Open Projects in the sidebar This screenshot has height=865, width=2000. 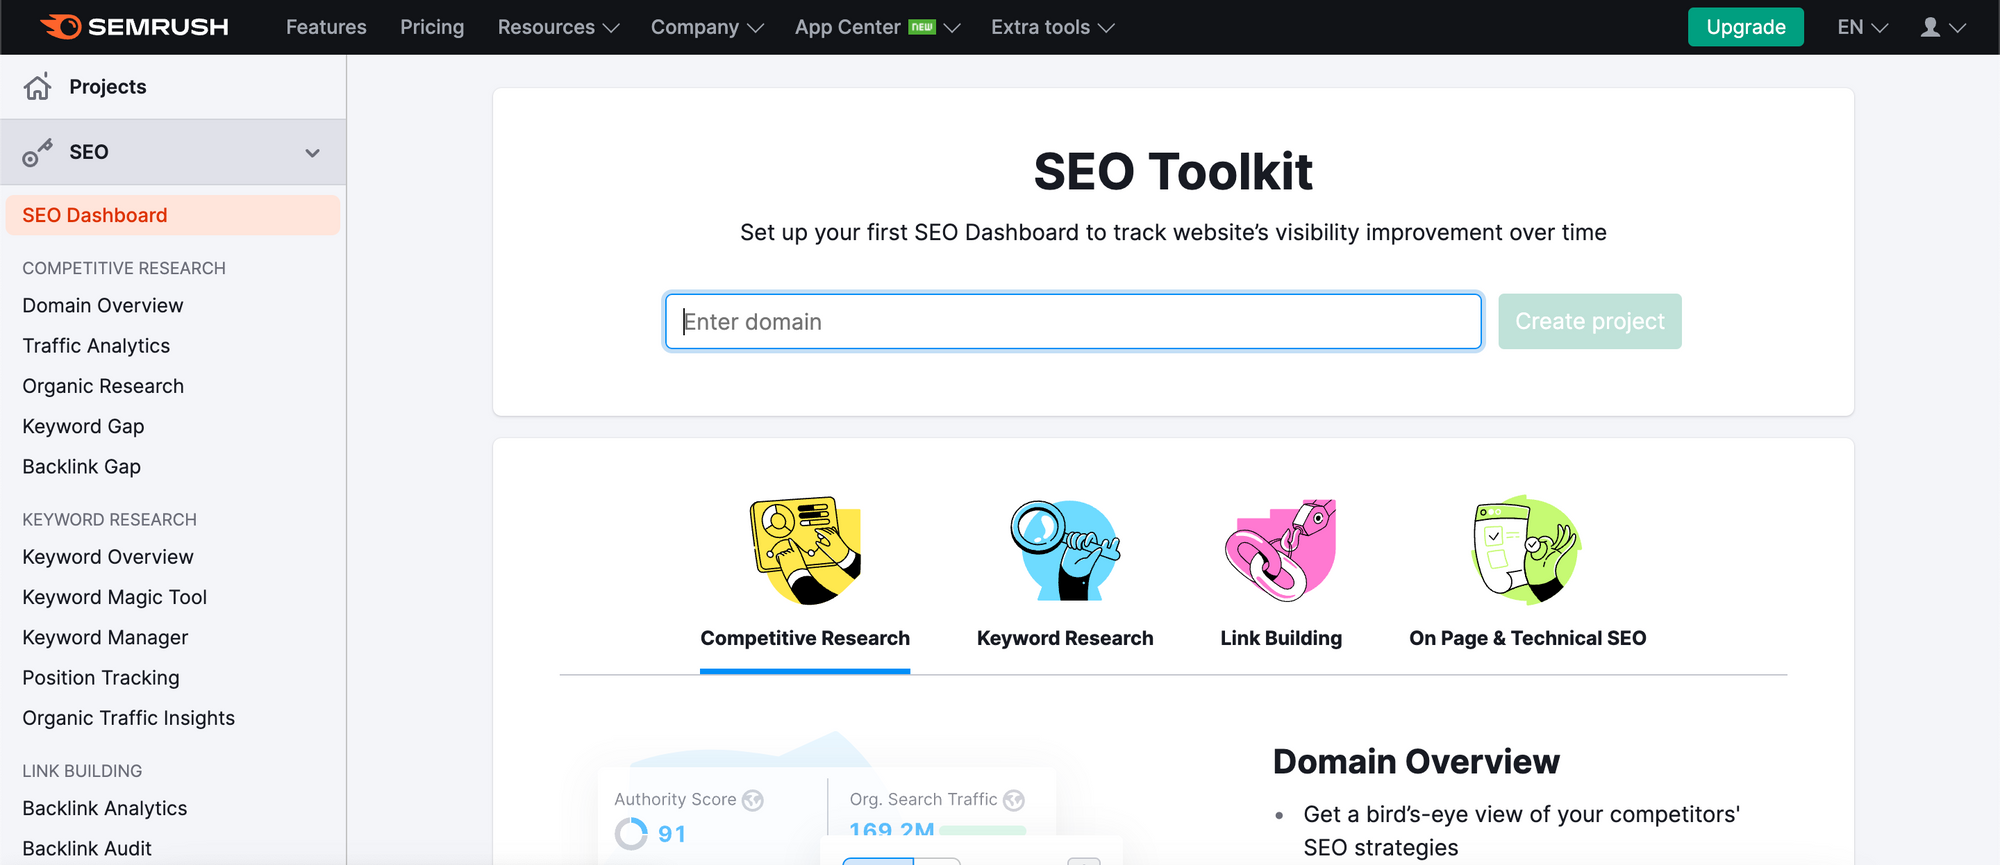[x=108, y=87]
